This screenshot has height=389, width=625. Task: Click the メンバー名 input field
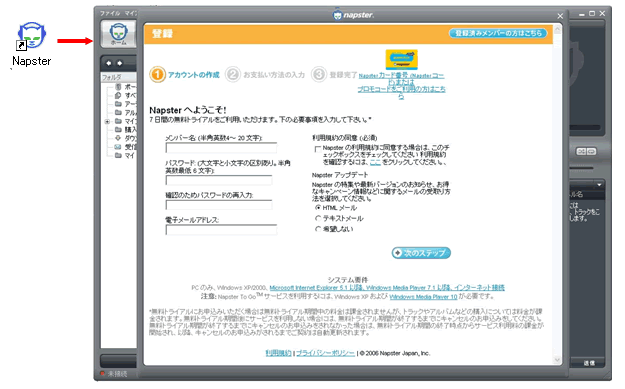[221, 148]
